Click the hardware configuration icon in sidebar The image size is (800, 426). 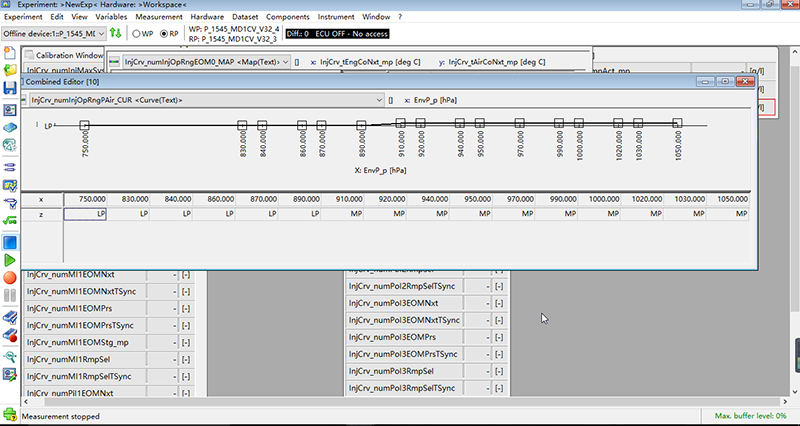point(10,110)
